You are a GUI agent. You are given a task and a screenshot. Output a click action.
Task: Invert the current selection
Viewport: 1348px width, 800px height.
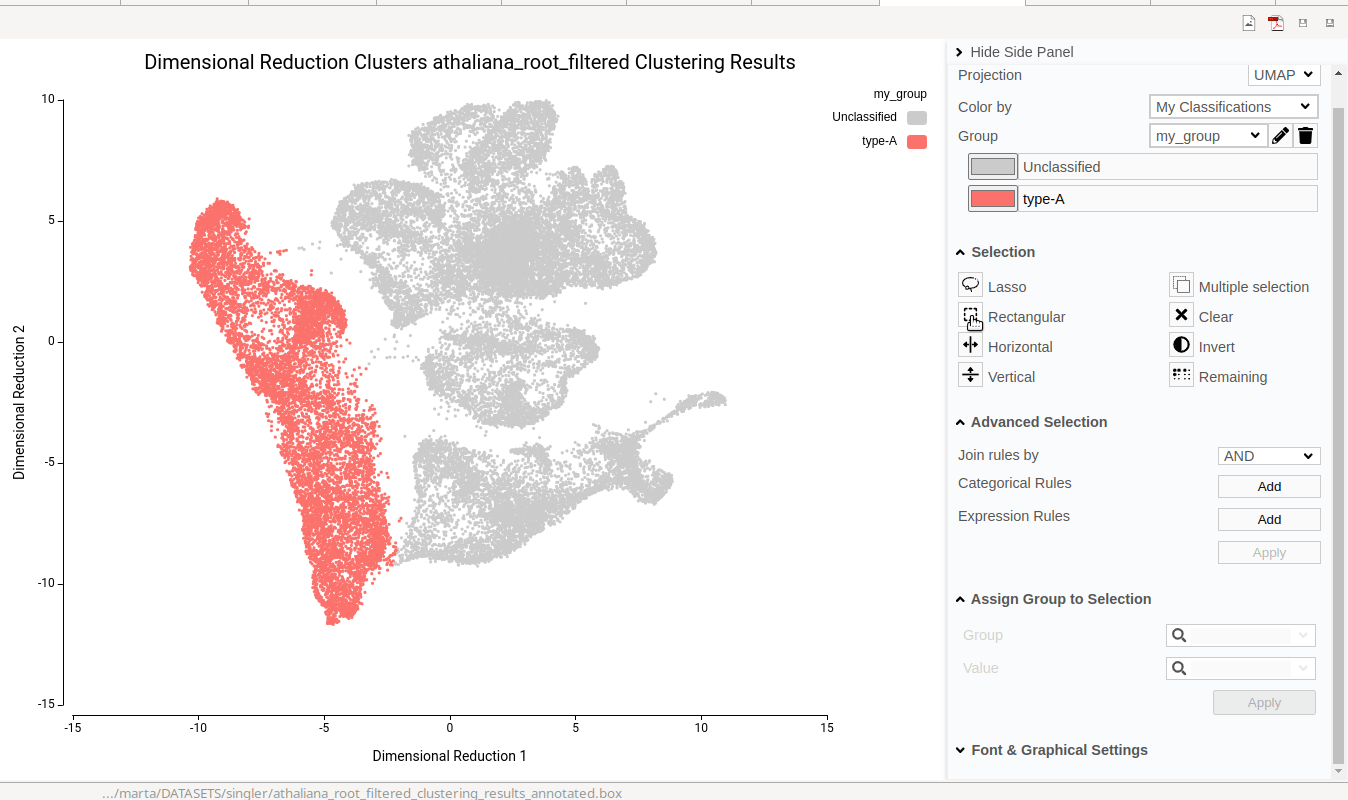pyautogui.click(x=1181, y=346)
